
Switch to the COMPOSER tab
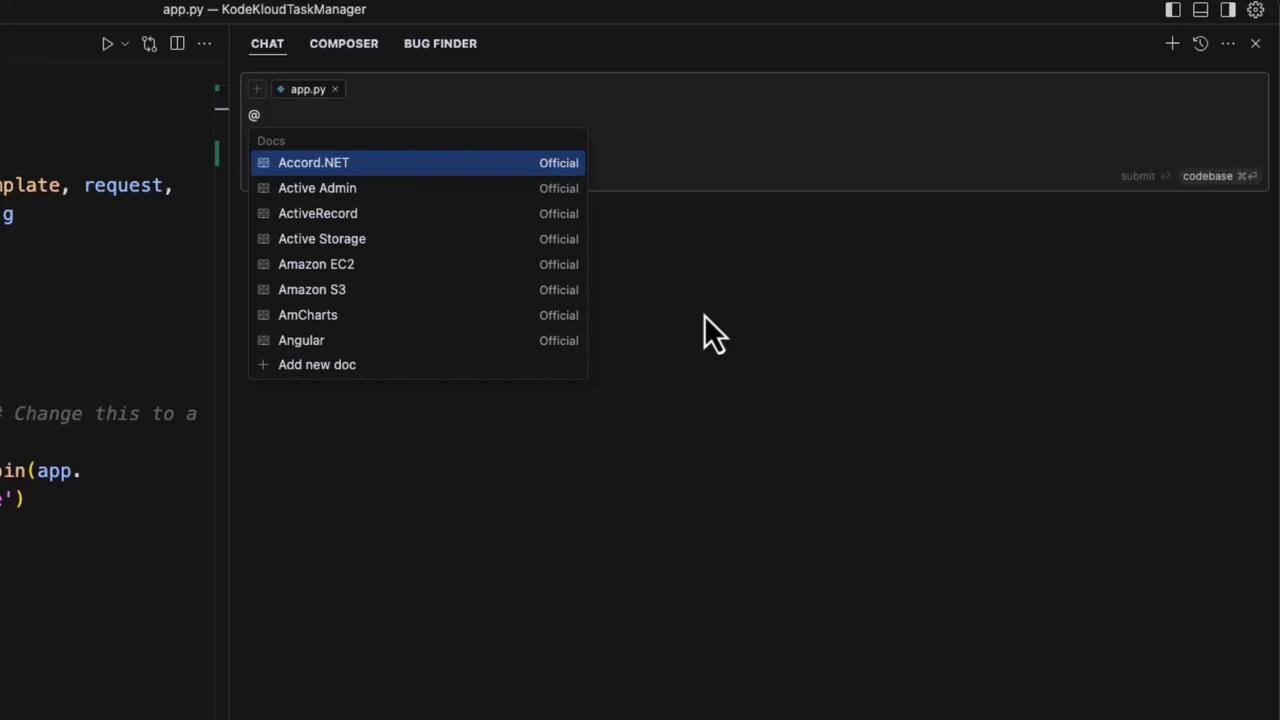tap(344, 44)
